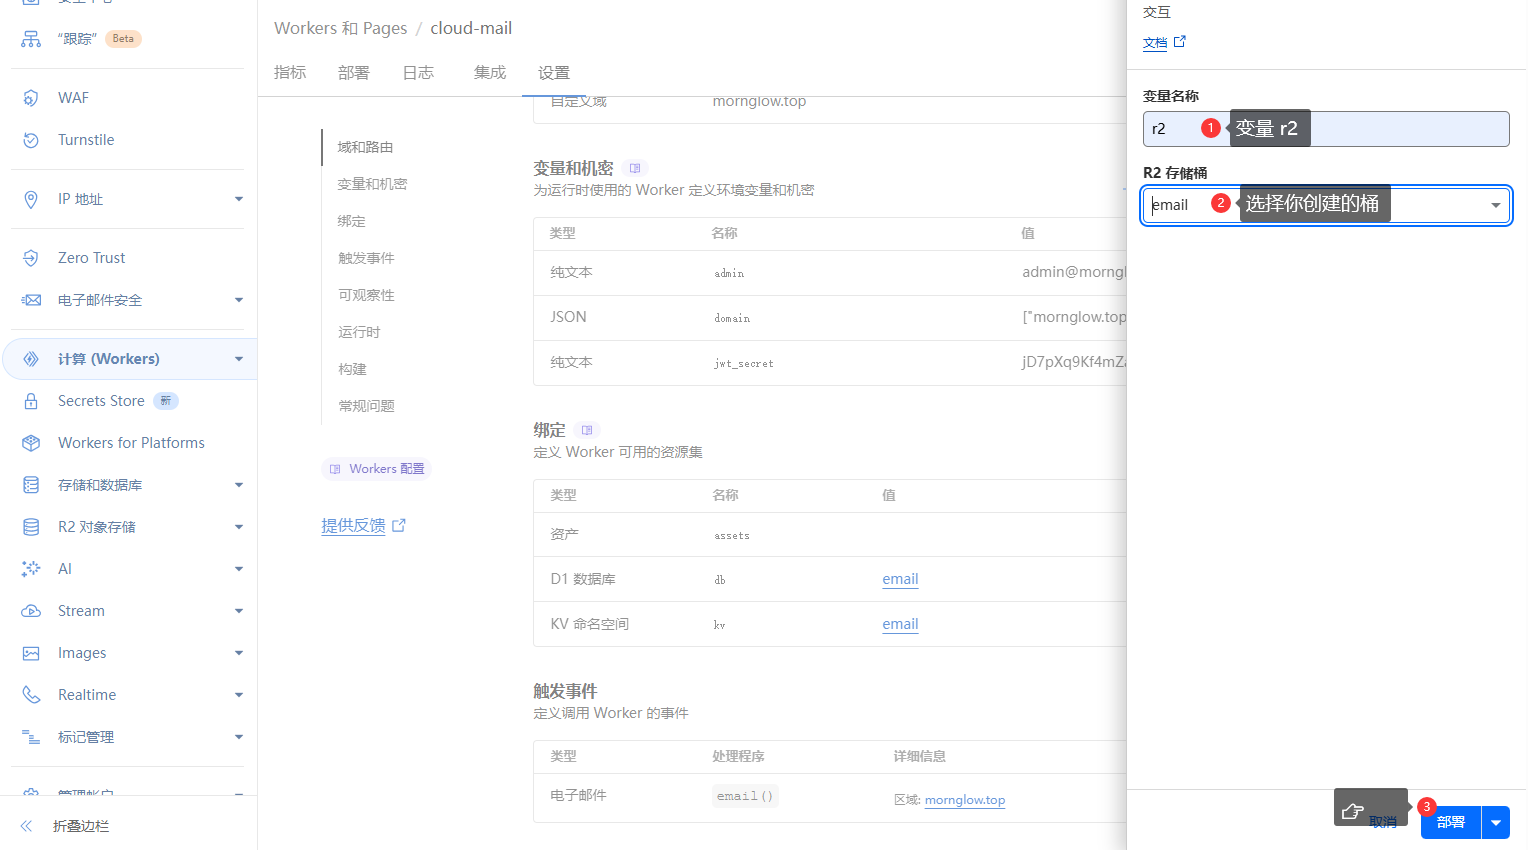1528x850 pixels.
Task: Click the WAF shield icon in sidebar
Action: 31,98
